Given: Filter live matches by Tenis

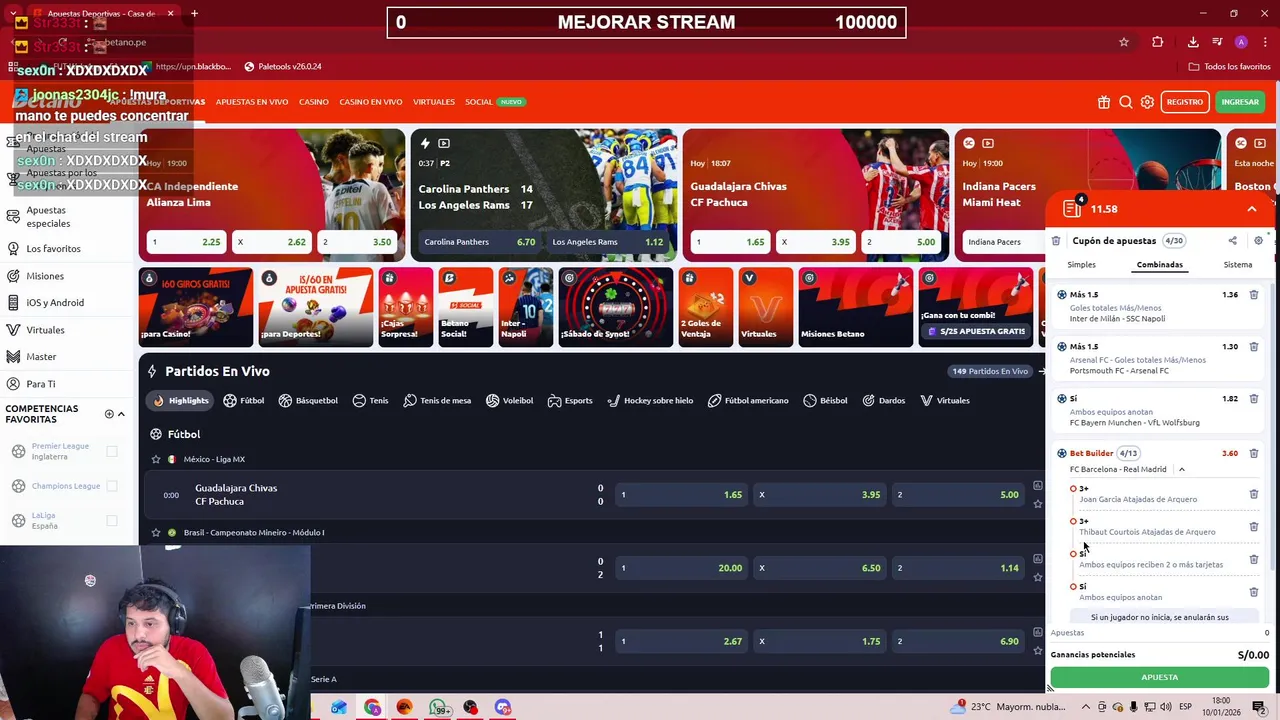Looking at the screenshot, I should (370, 401).
